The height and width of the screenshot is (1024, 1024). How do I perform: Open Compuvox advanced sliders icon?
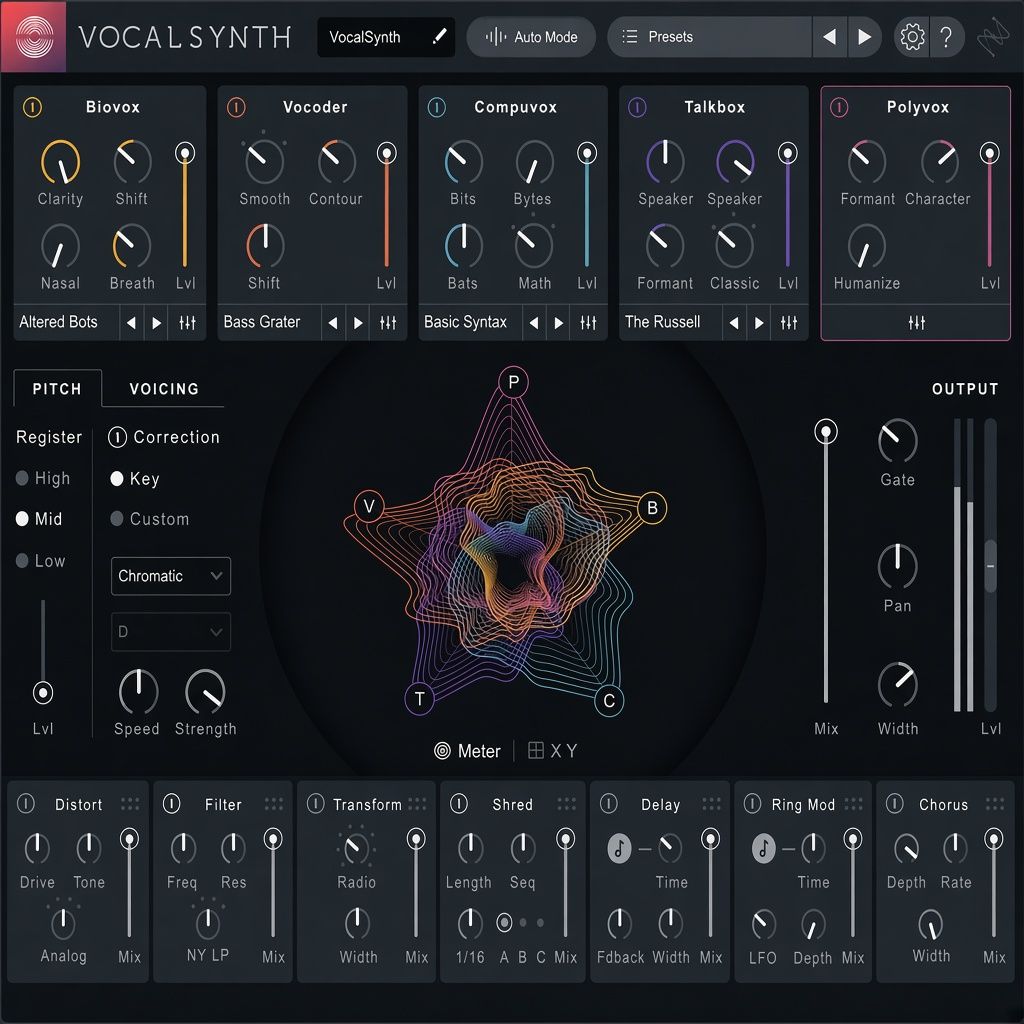[x=588, y=322]
